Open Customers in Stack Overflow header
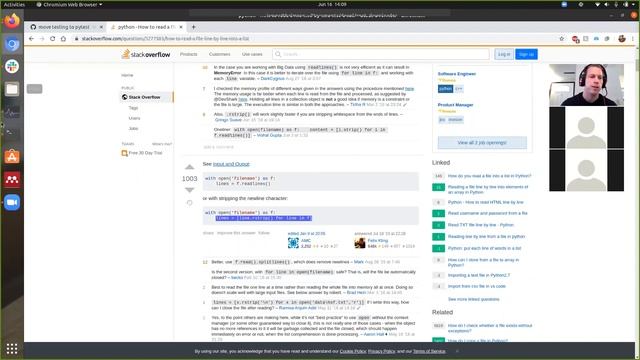The height and width of the screenshot is (360, 640). (220, 54)
